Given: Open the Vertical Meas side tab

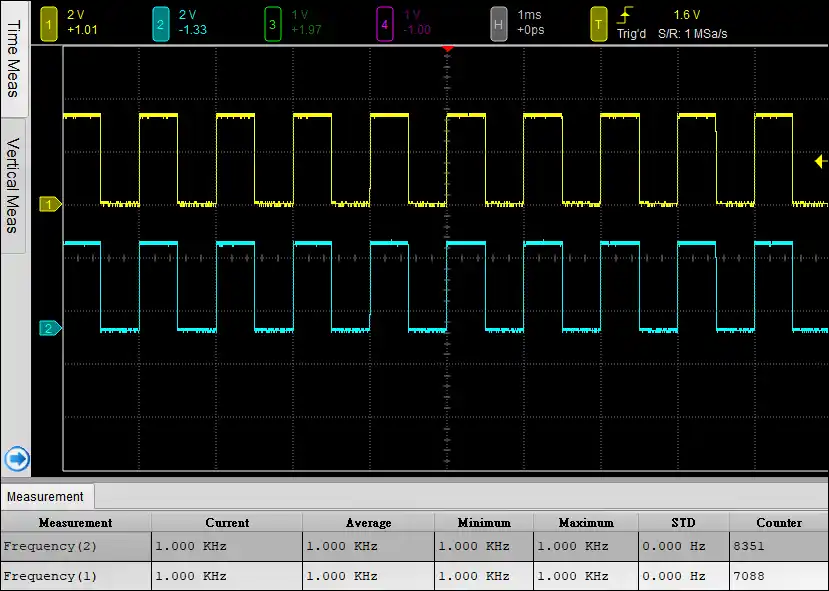Looking at the screenshot, I should pyautogui.click(x=13, y=186).
